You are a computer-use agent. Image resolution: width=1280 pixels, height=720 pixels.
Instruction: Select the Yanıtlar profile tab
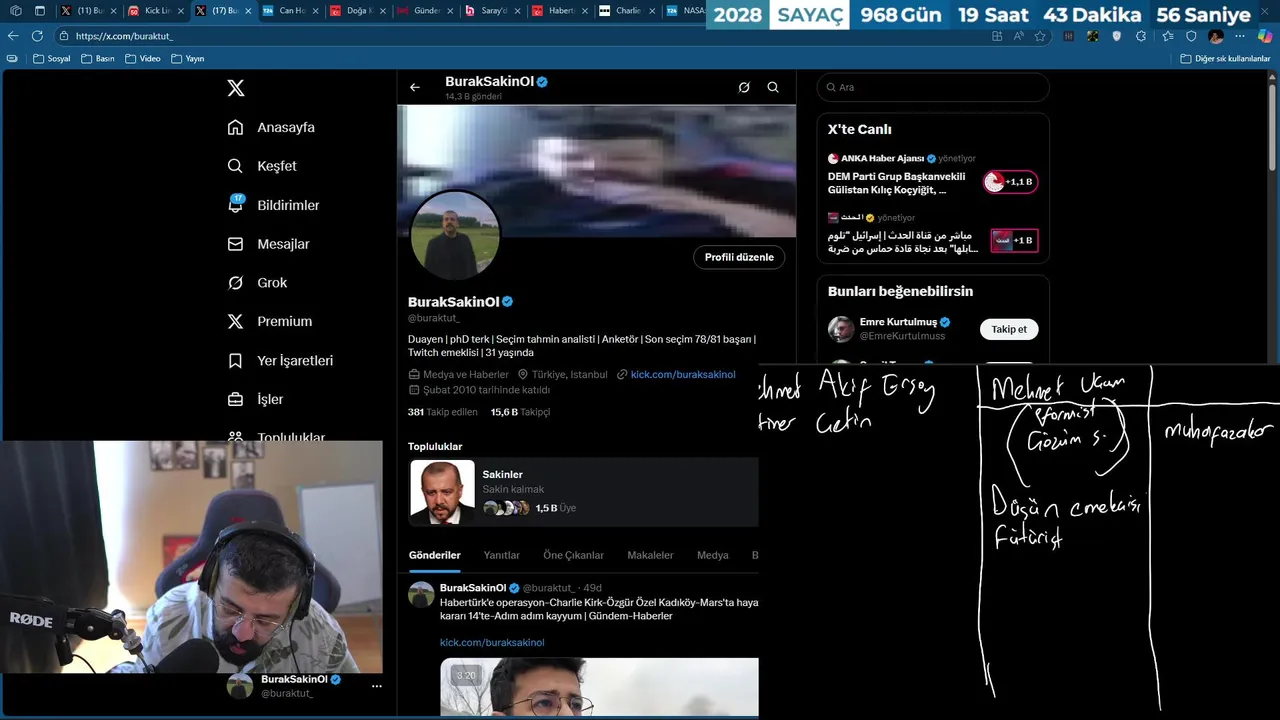(x=502, y=555)
